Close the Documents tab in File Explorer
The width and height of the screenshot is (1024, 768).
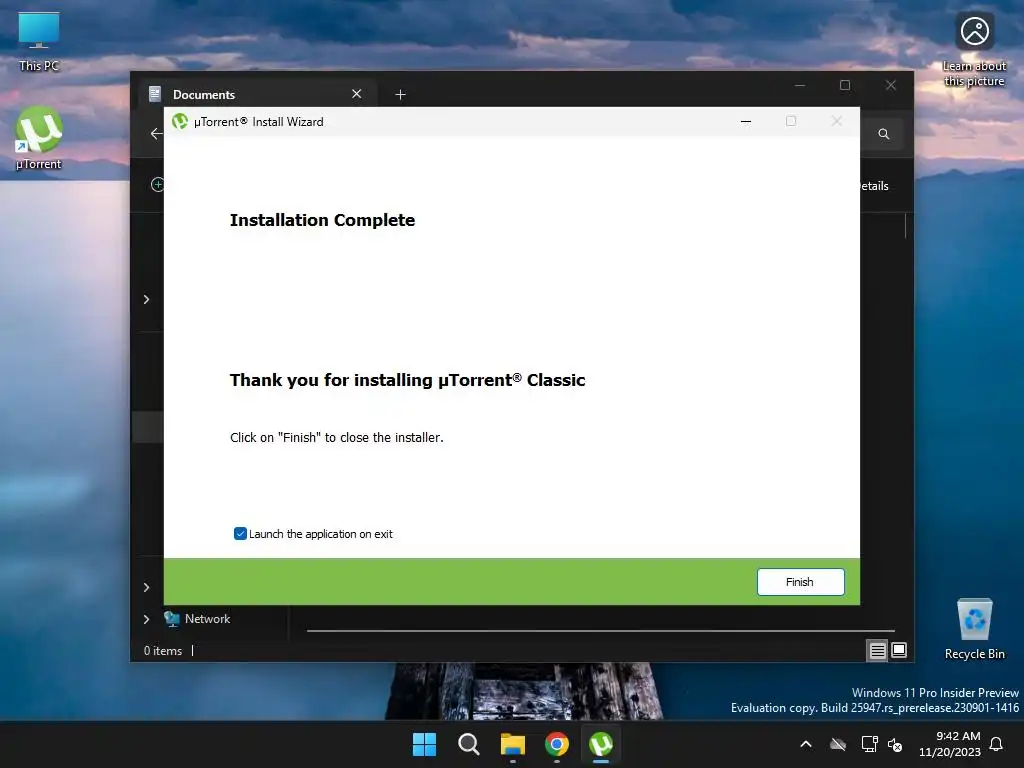(x=357, y=94)
